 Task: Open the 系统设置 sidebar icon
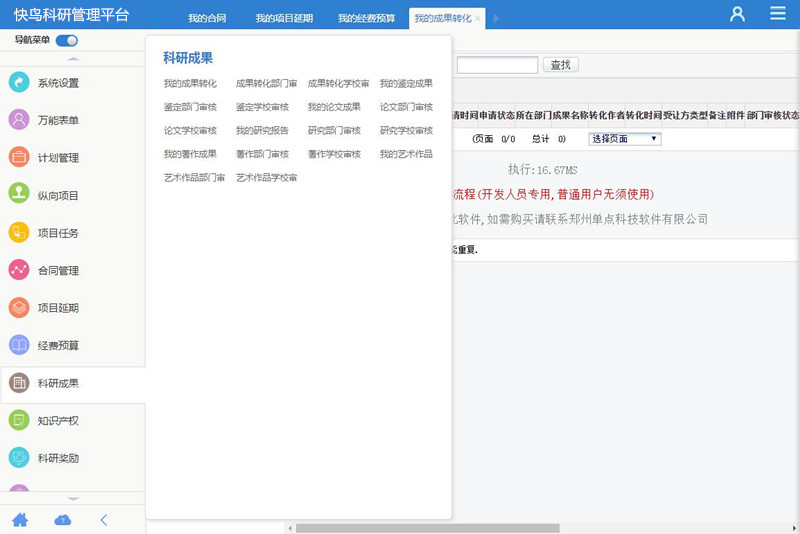coord(19,82)
